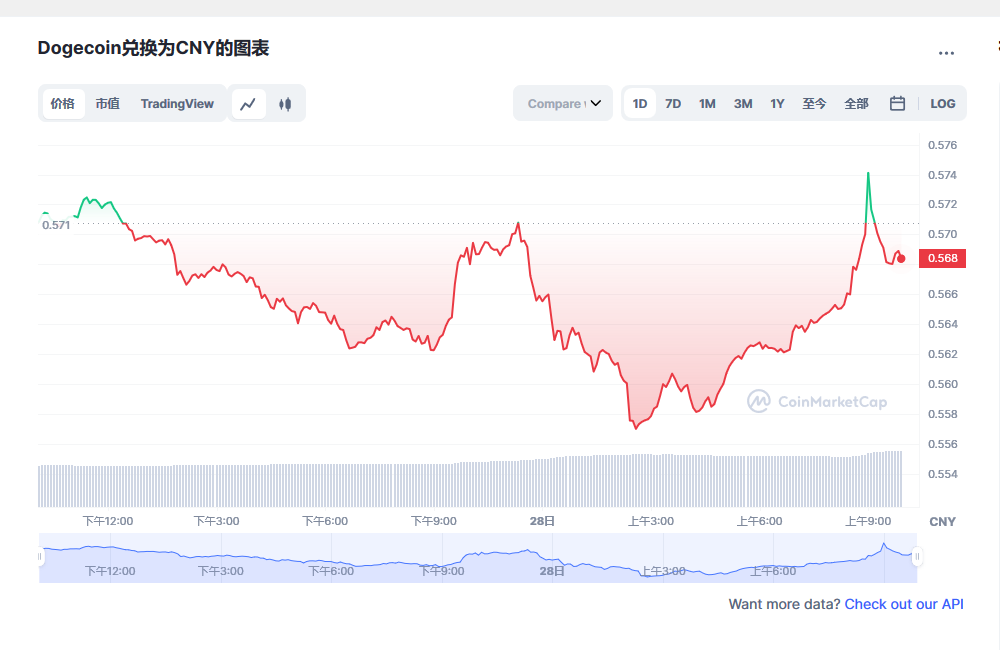Open the TradingView tab
This screenshot has height=650, width=1000.
click(177, 103)
